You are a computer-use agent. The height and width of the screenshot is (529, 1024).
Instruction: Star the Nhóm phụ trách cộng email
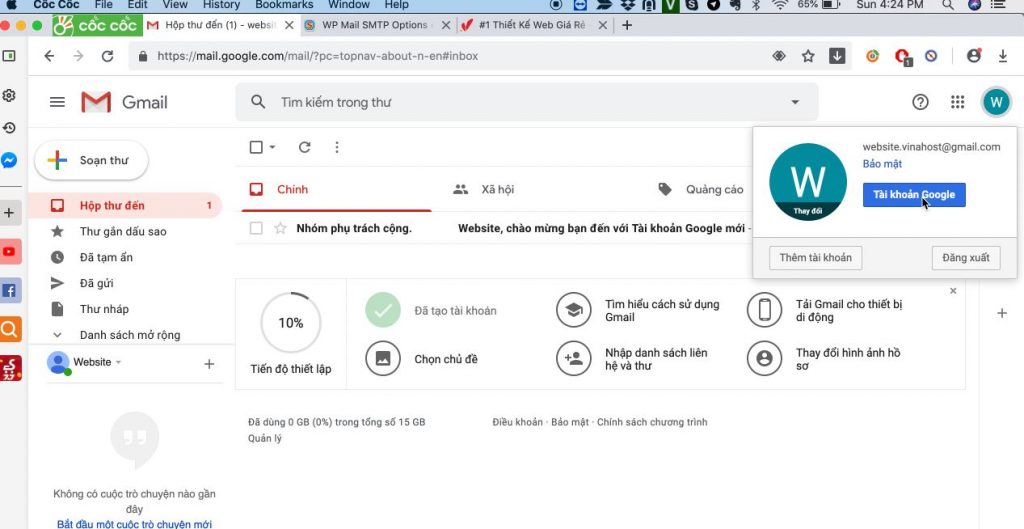point(281,228)
